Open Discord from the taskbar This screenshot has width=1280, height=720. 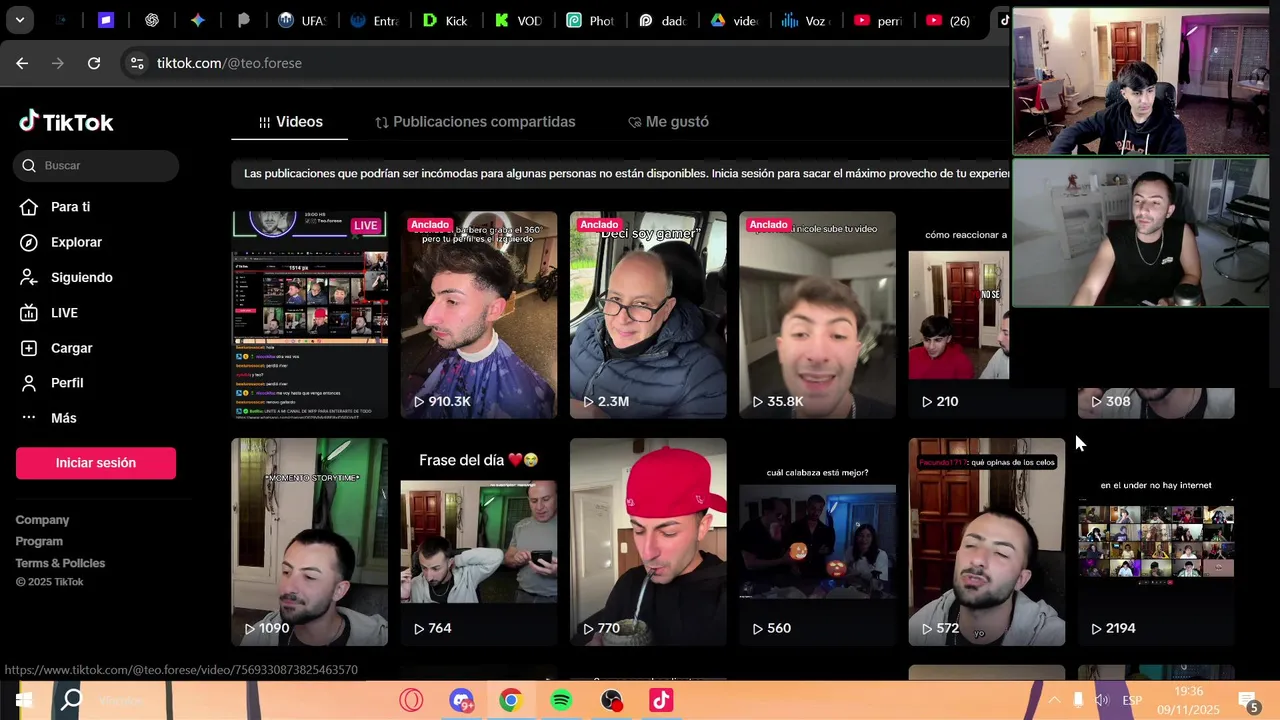[x=461, y=700]
